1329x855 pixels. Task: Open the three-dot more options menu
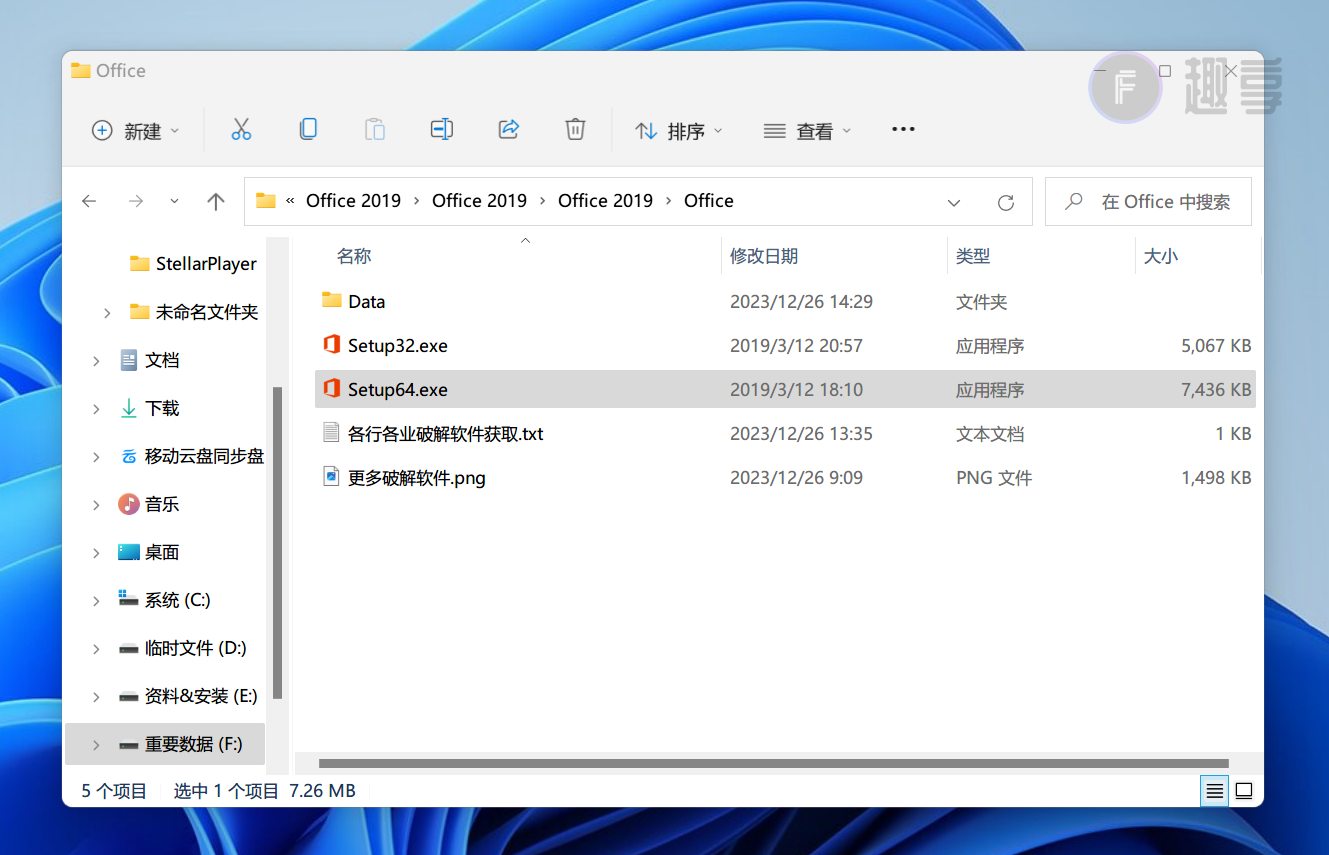click(903, 129)
